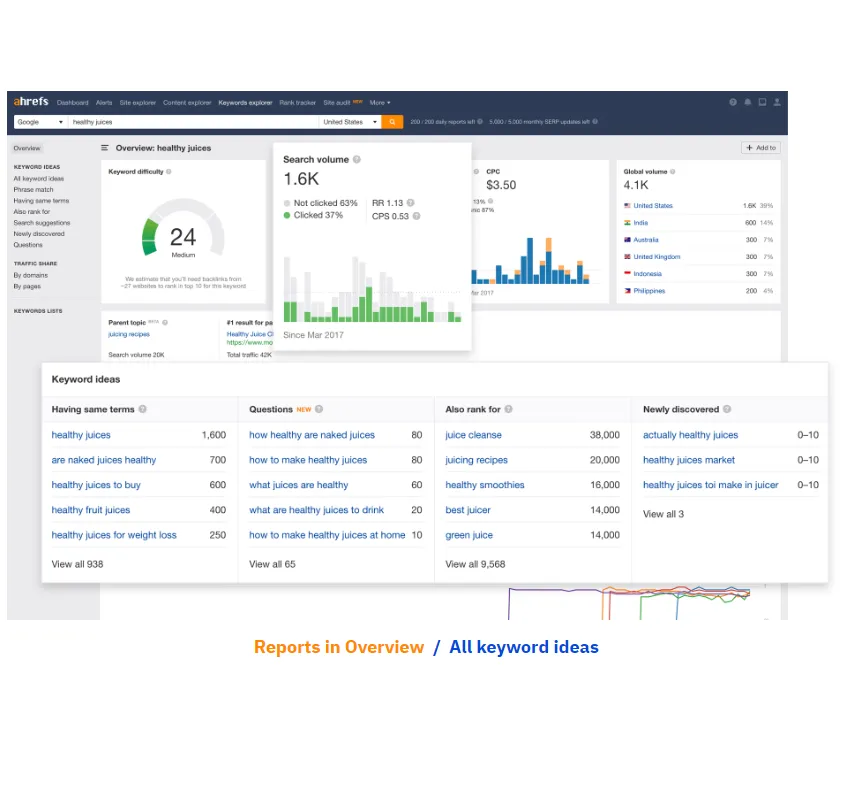This screenshot has width=847, height=802.
Task: Click the India flag icon
Action: tap(627, 223)
